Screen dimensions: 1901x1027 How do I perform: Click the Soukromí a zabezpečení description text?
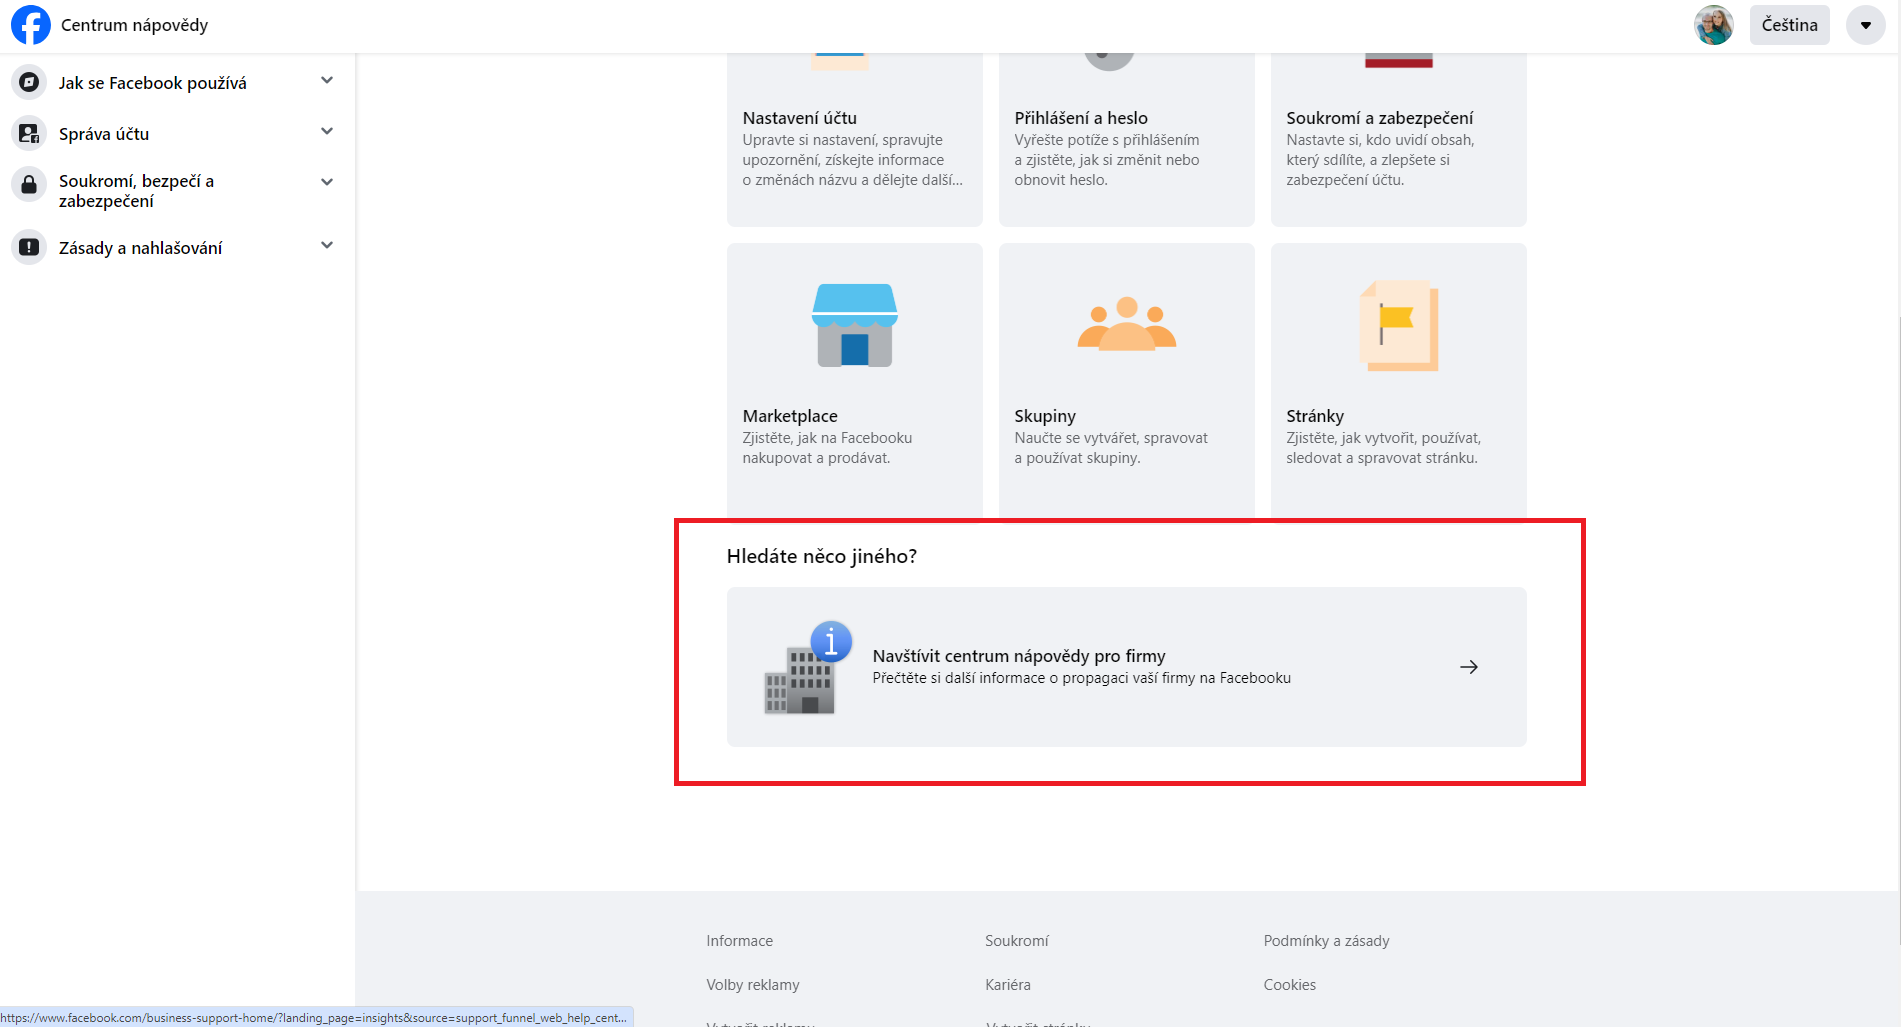1380,160
